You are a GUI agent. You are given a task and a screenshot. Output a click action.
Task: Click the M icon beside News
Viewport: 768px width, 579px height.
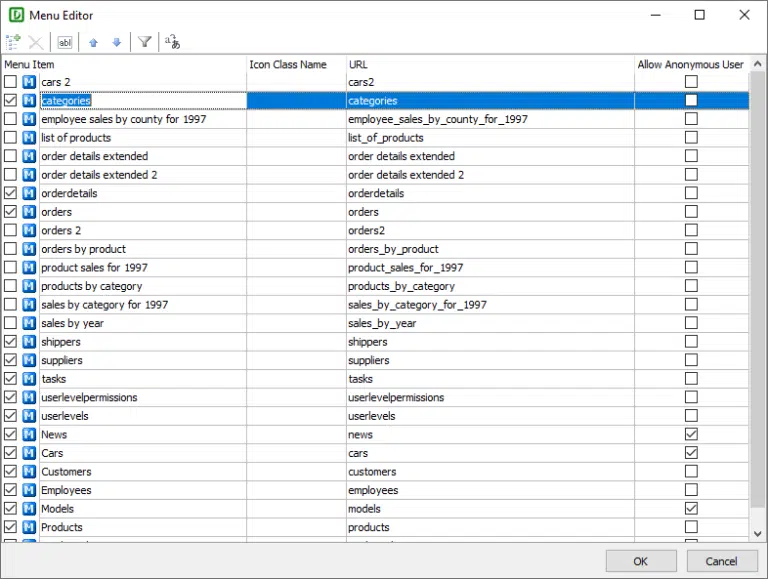pyautogui.click(x=29, y=434)
